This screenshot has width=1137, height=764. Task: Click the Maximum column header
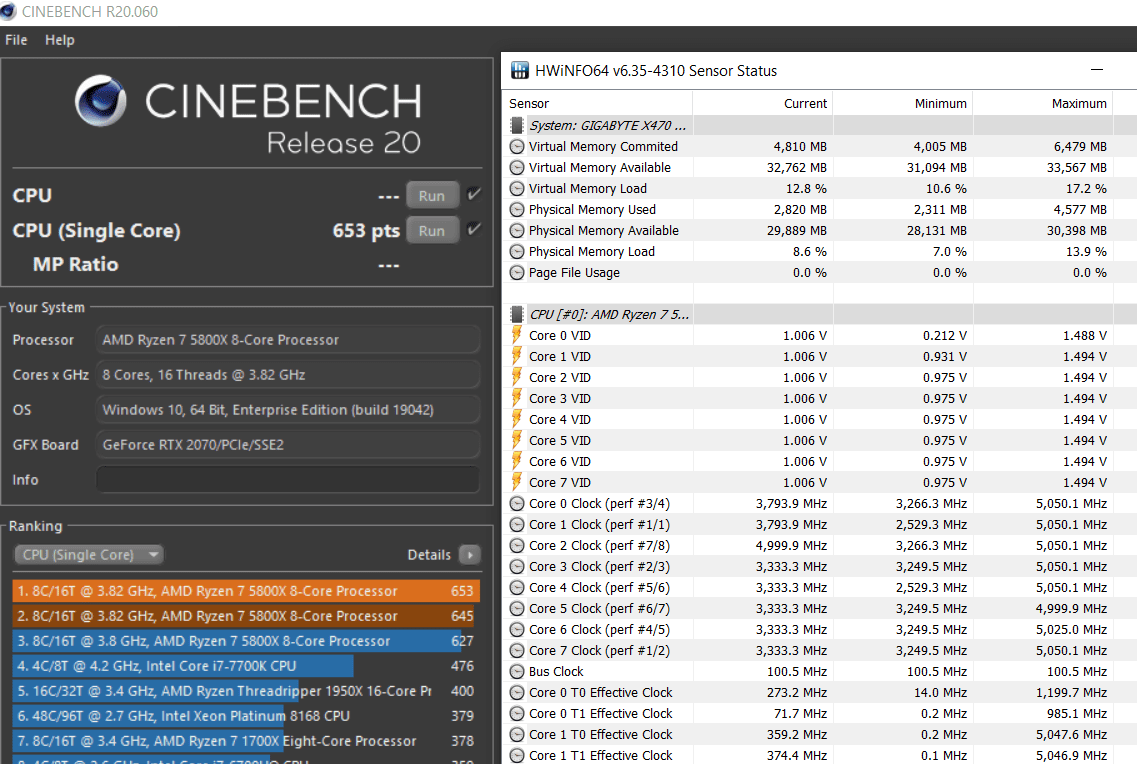click(x=1043, y=104)
